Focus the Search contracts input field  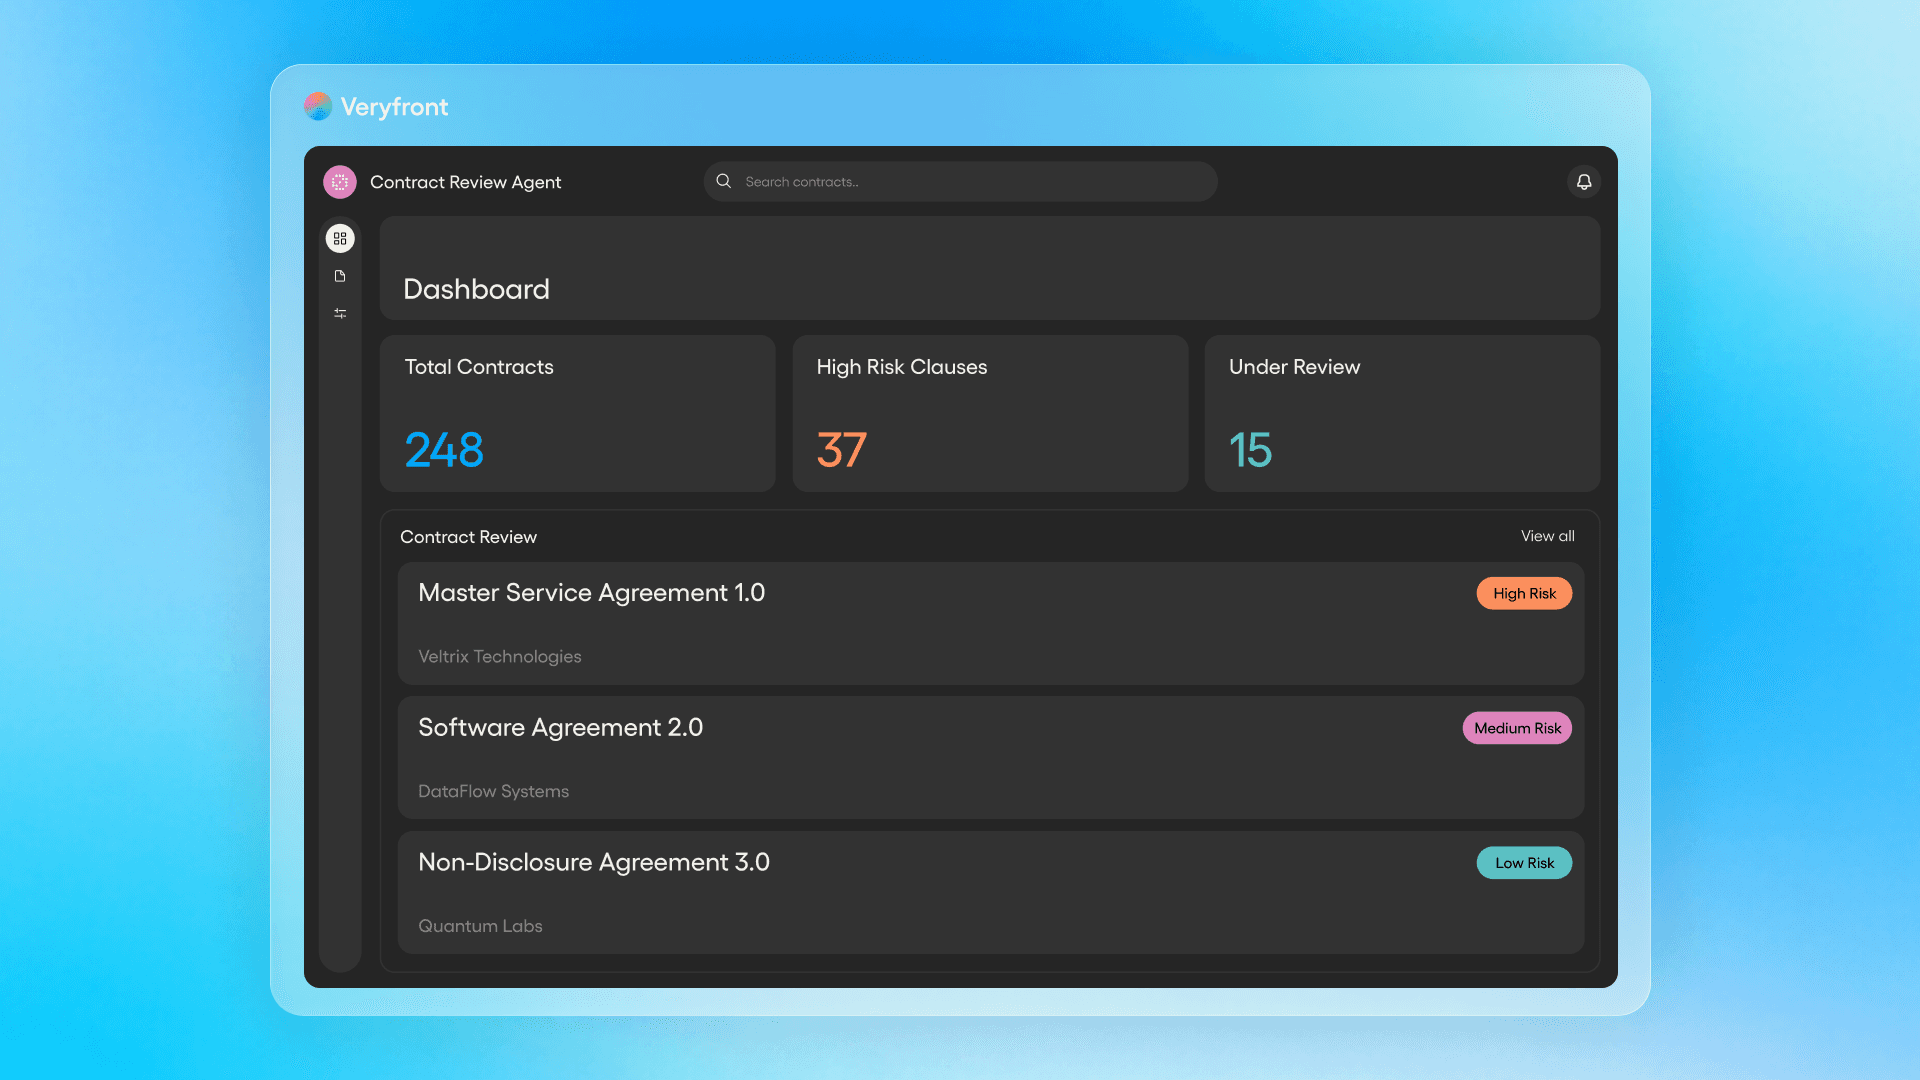pyautogui.click(x=960, y=182)
